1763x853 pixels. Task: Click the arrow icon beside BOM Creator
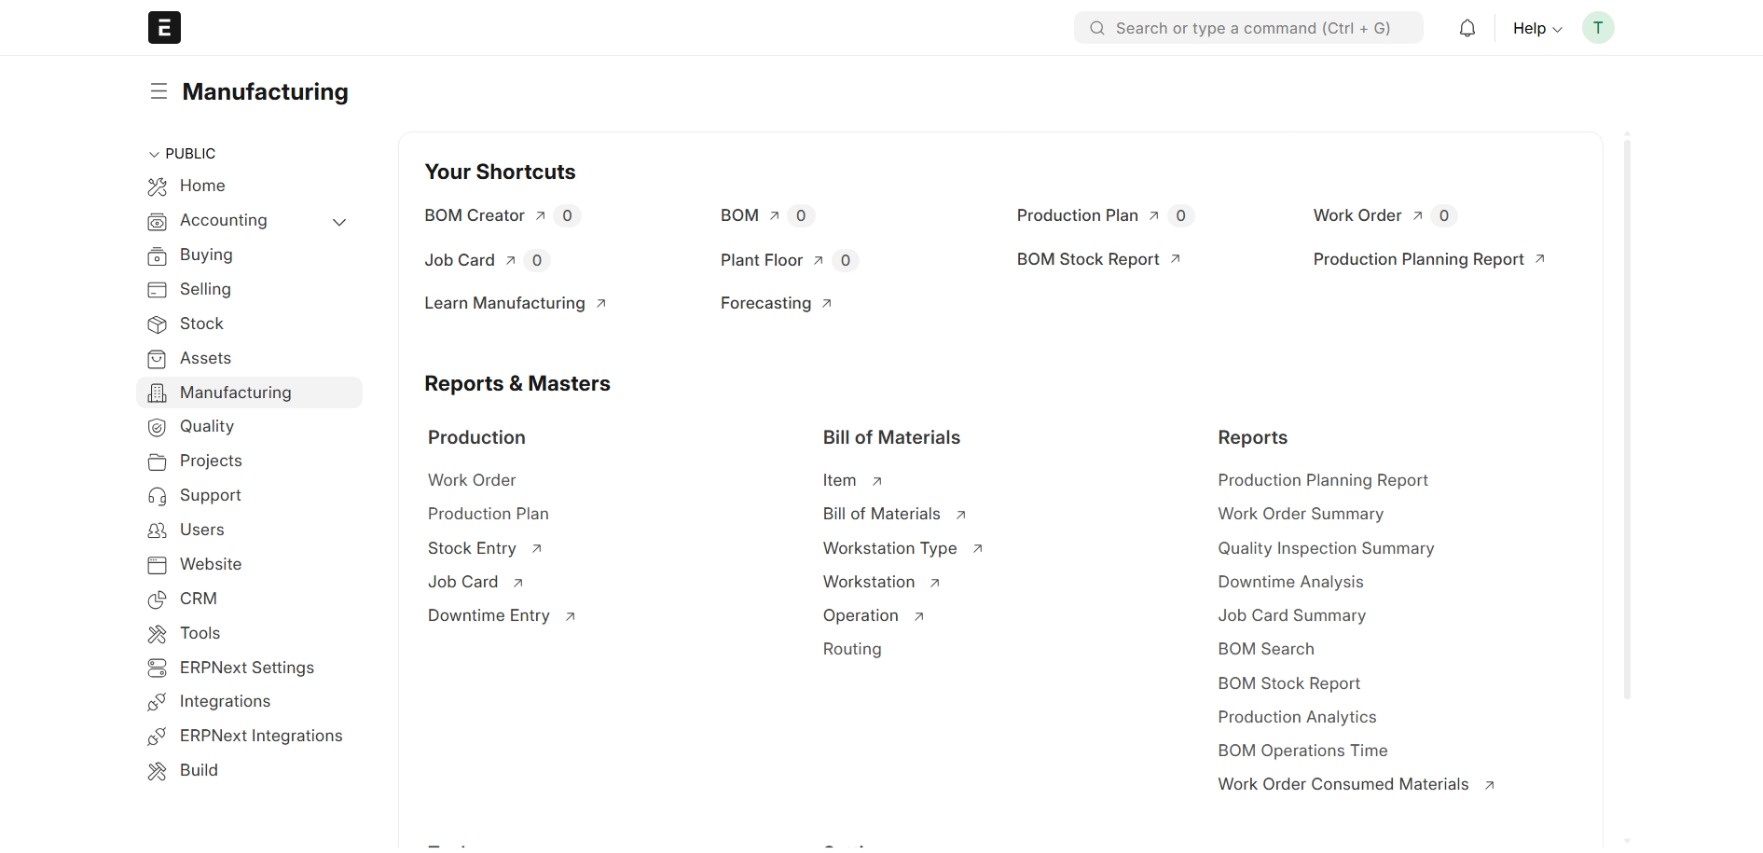(540, 216)
